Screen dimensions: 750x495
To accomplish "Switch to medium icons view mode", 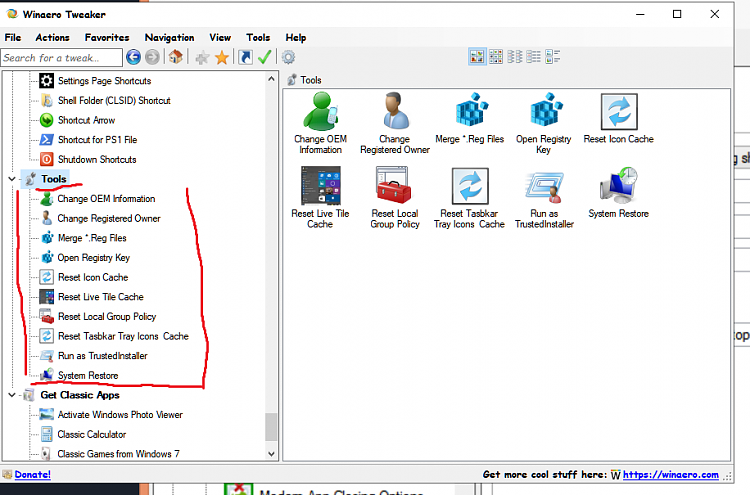I will (496, 56).
